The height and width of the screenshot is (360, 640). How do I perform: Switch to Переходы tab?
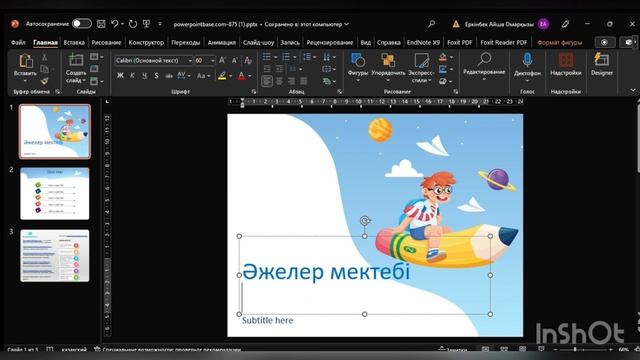186,42
